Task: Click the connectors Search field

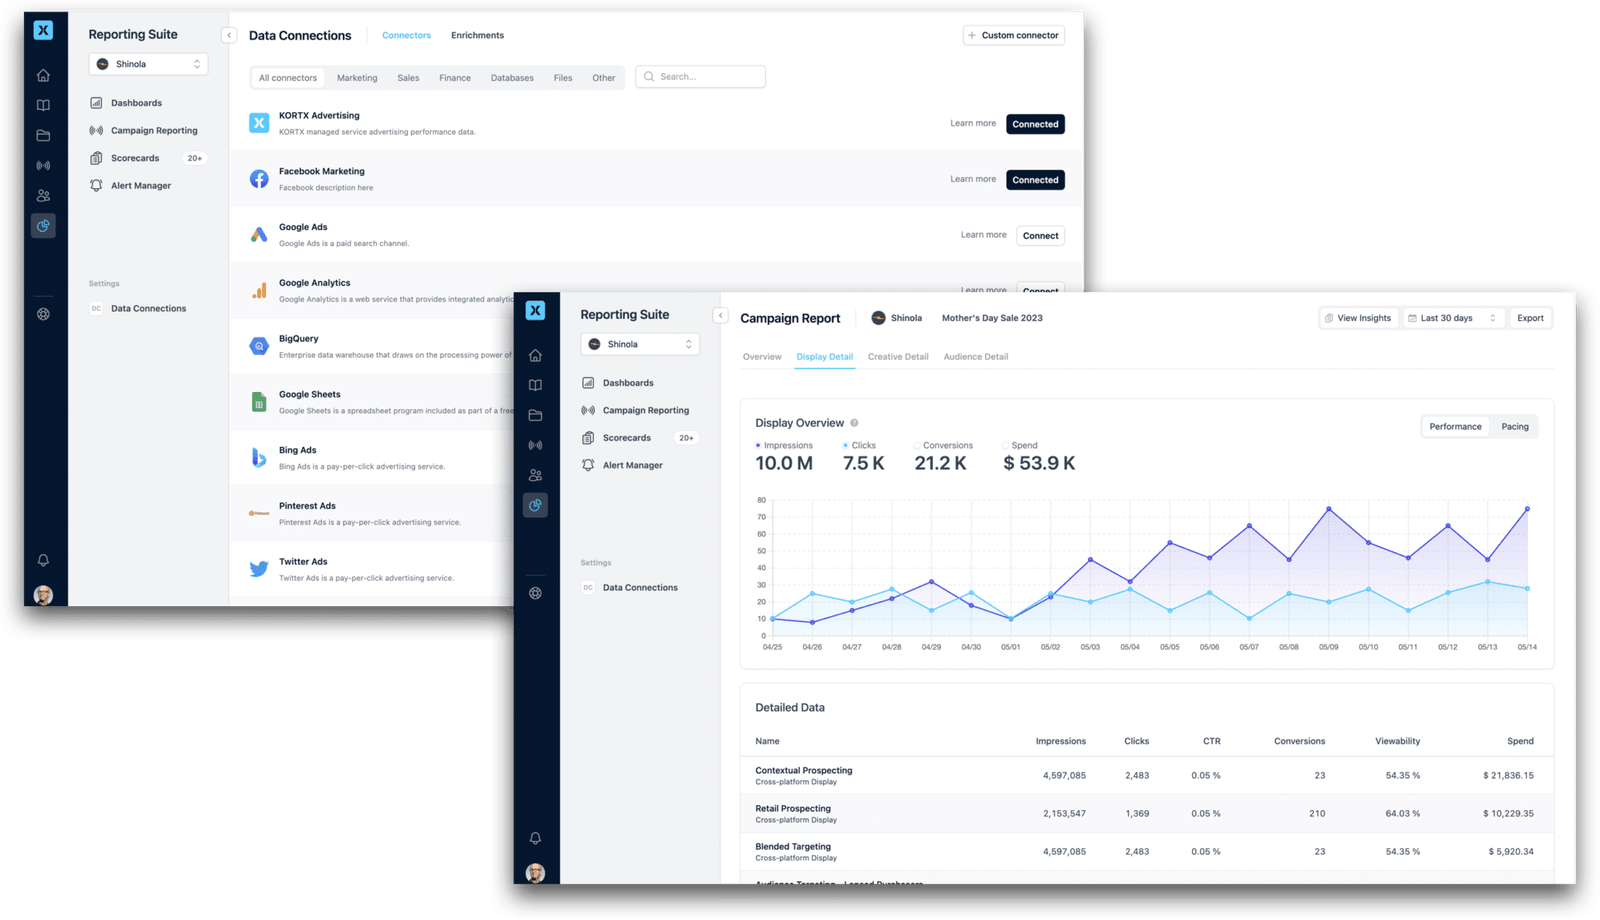Action: pyautogui.click(x=701, y=77)
